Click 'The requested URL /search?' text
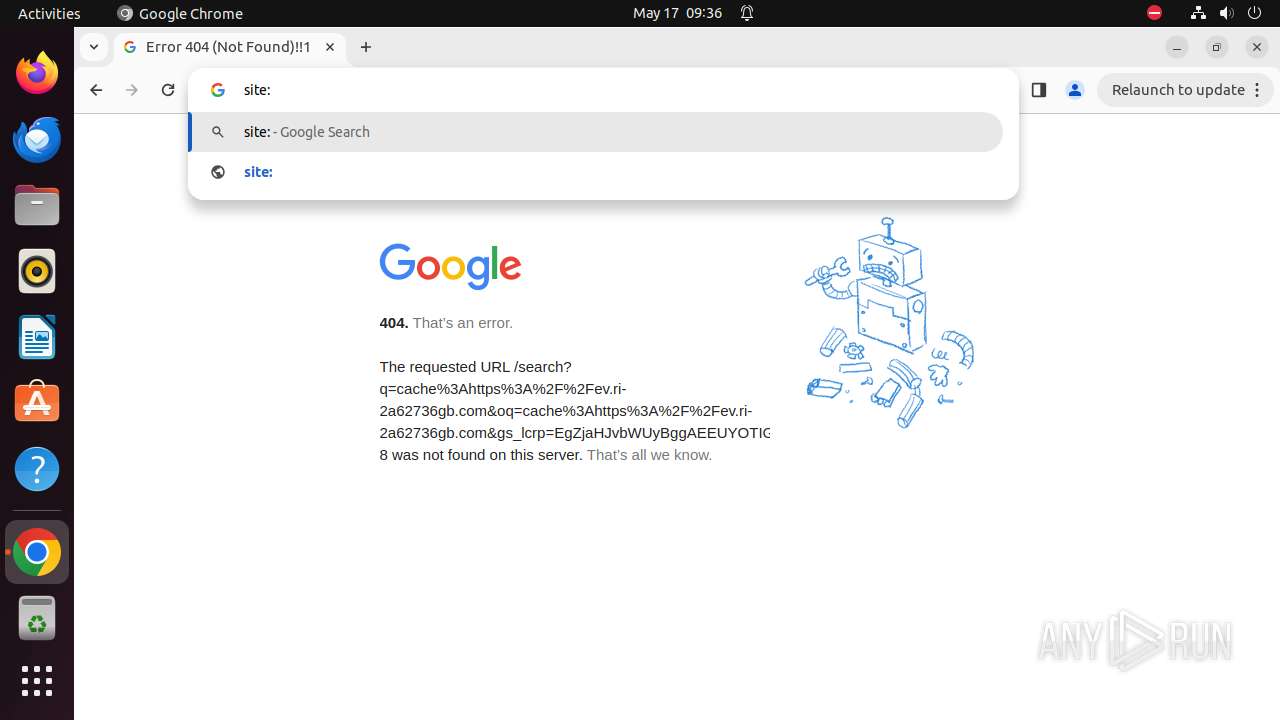Screen dimensions: 1280x720 click(475, 367)
